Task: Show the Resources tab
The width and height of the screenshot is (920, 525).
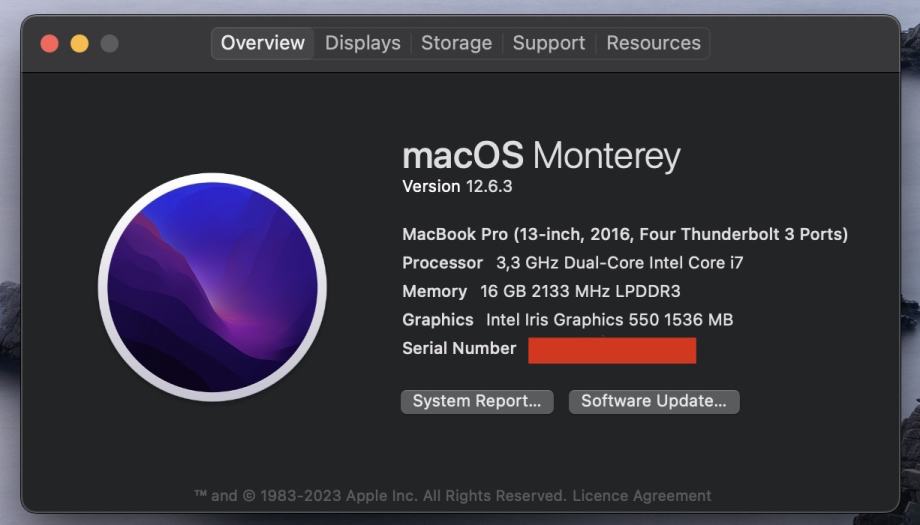Action: point(654,43)
